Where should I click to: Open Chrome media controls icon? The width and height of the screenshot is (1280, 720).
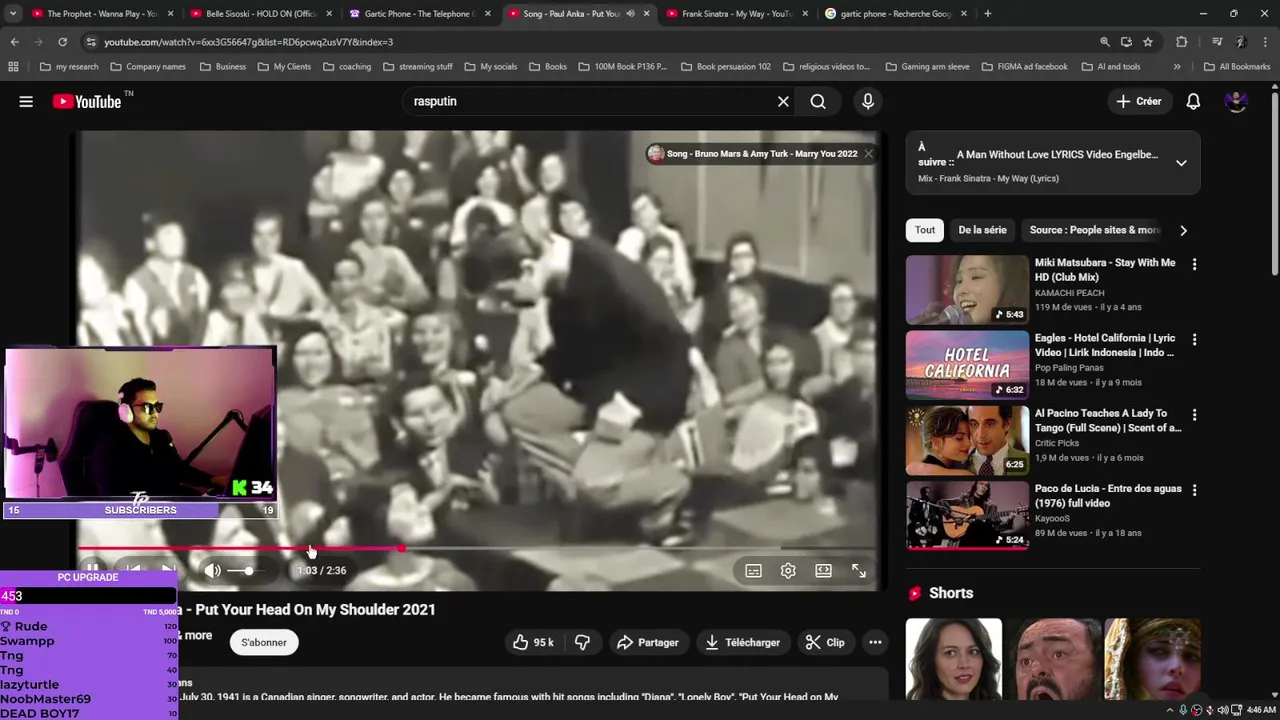(x=1216, y=42)
